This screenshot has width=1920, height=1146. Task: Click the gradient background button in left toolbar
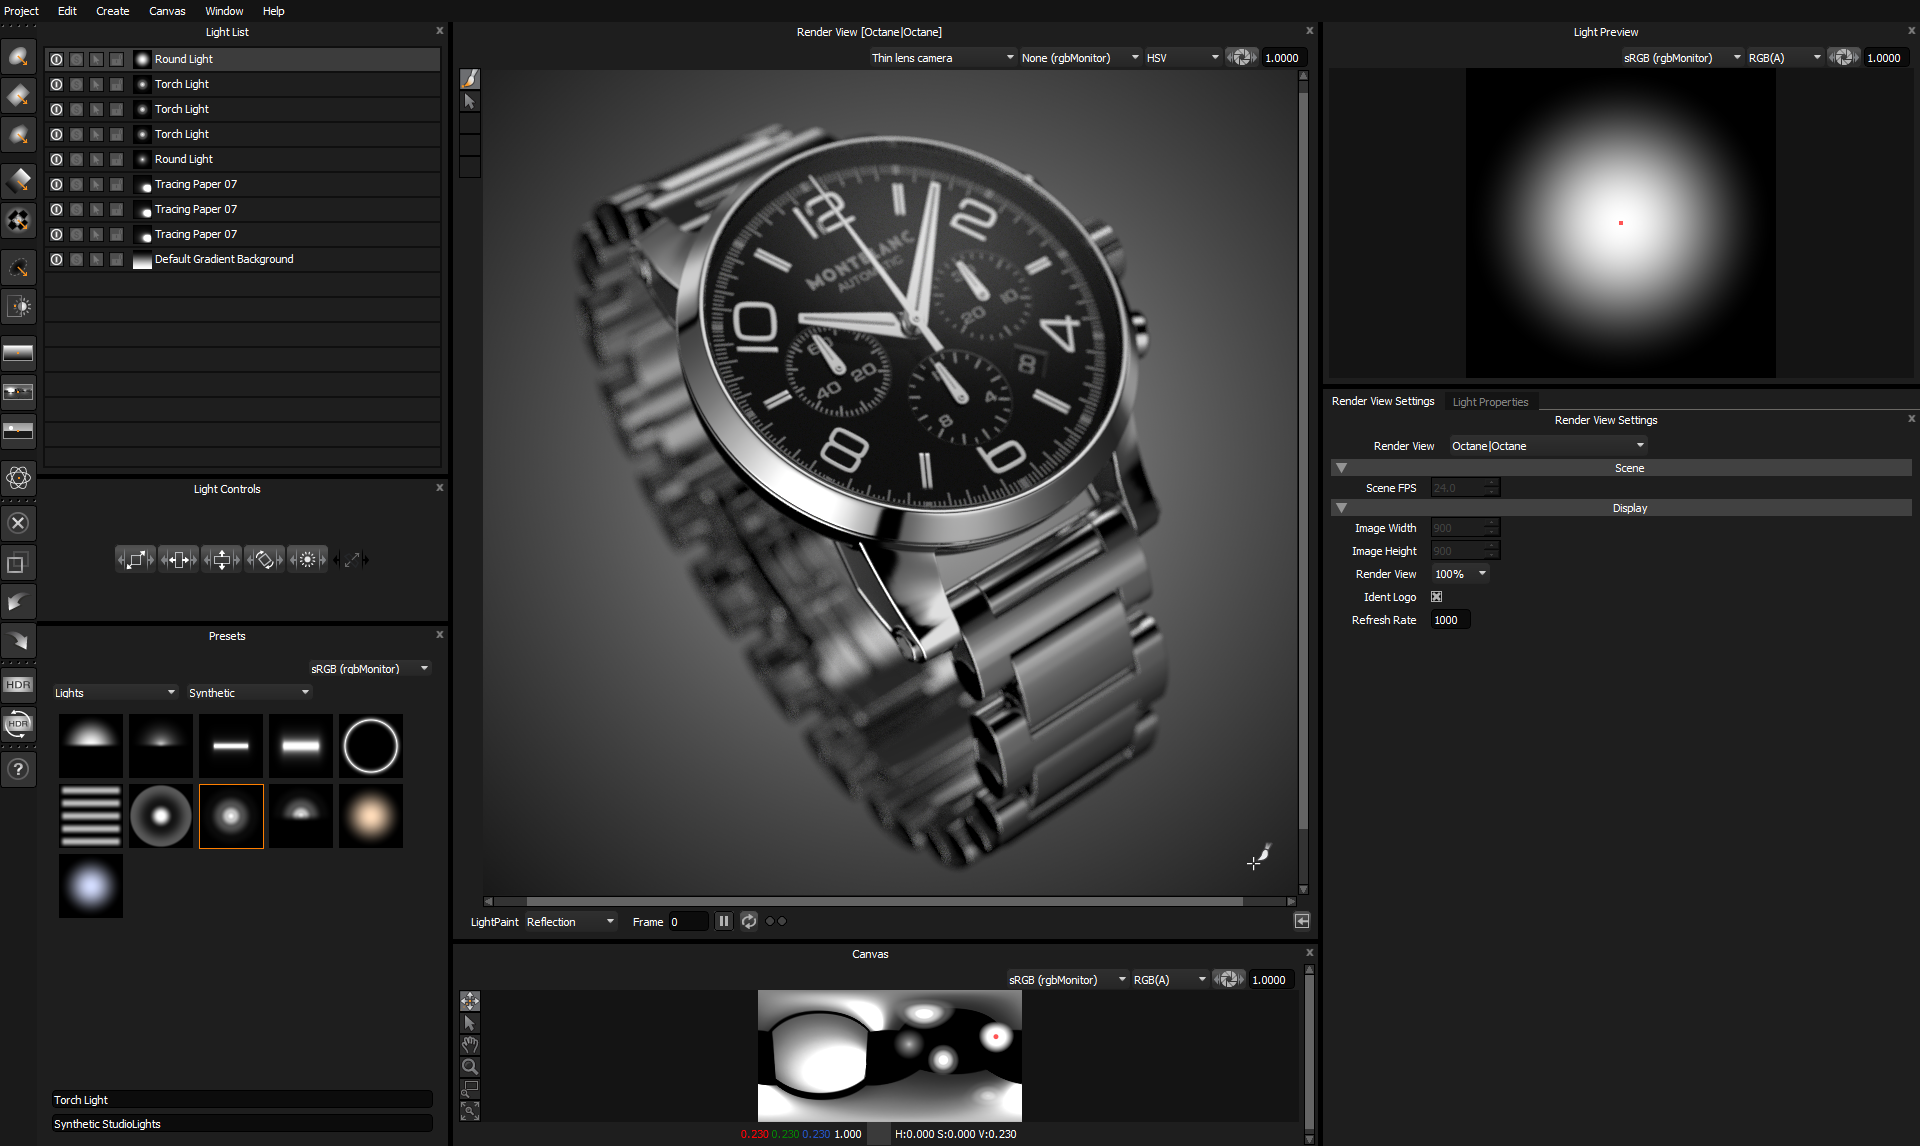pos(18,353)
